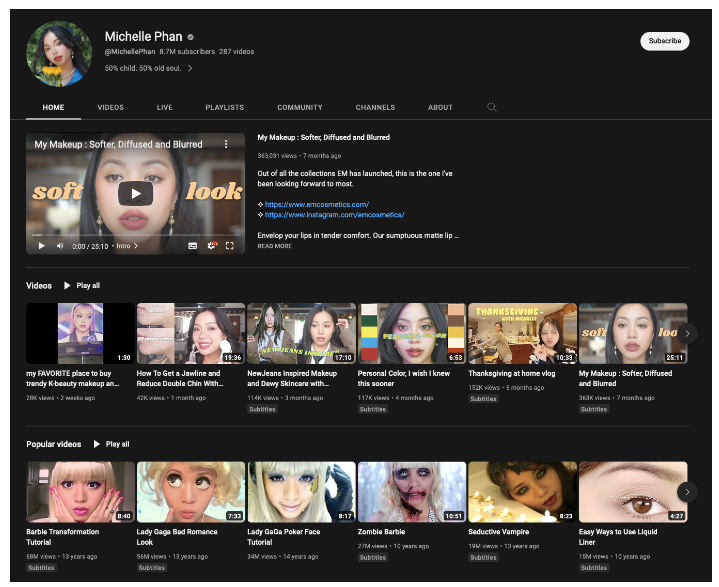Search the channel with magnifier icon
This screenshot has height=587, width=719.
coord(491,107)
